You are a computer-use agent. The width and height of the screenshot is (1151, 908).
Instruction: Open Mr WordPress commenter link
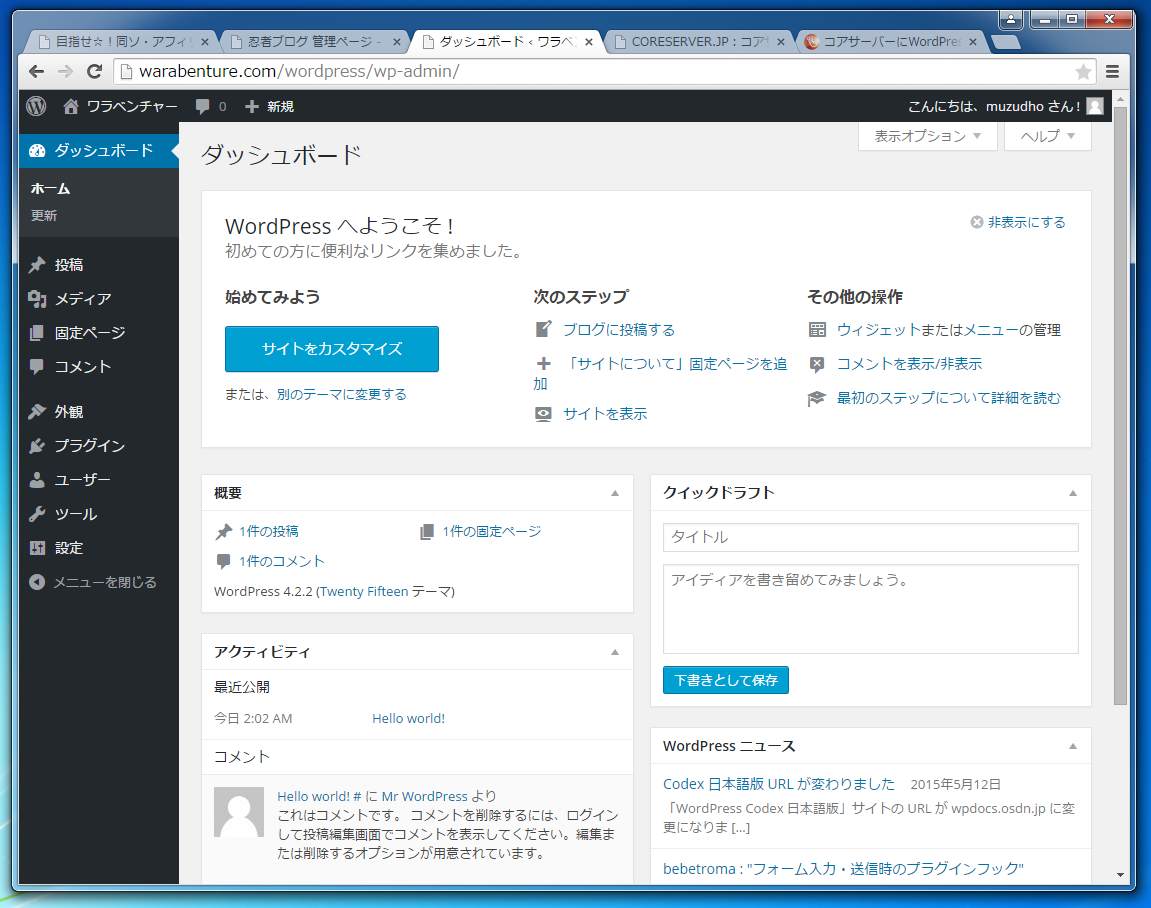[x=424, y=796]
